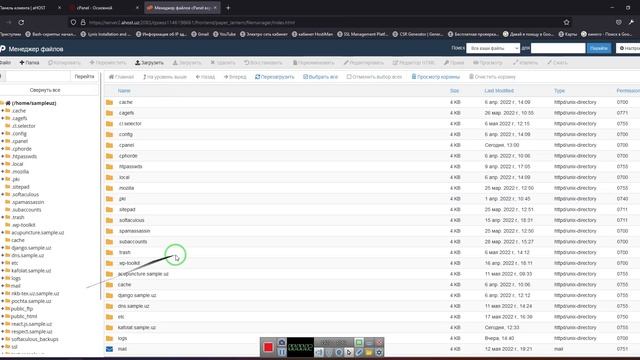Click the Сжать compress toolbar button
This screenshot has height=360, width=640.
pyautogui.click(x=557, y=63)
